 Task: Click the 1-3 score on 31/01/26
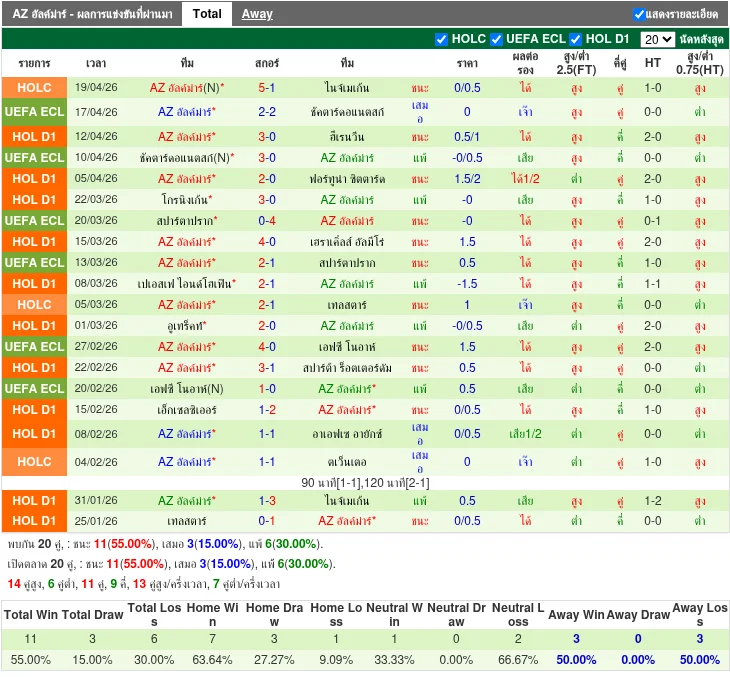pos(267,501)
